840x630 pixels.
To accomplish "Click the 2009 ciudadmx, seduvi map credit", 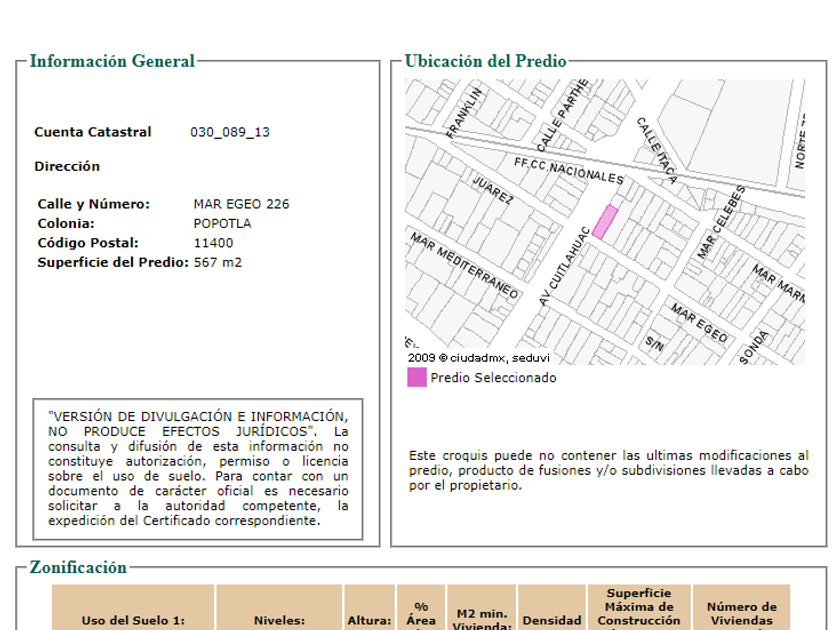I will tap(478, 358).
